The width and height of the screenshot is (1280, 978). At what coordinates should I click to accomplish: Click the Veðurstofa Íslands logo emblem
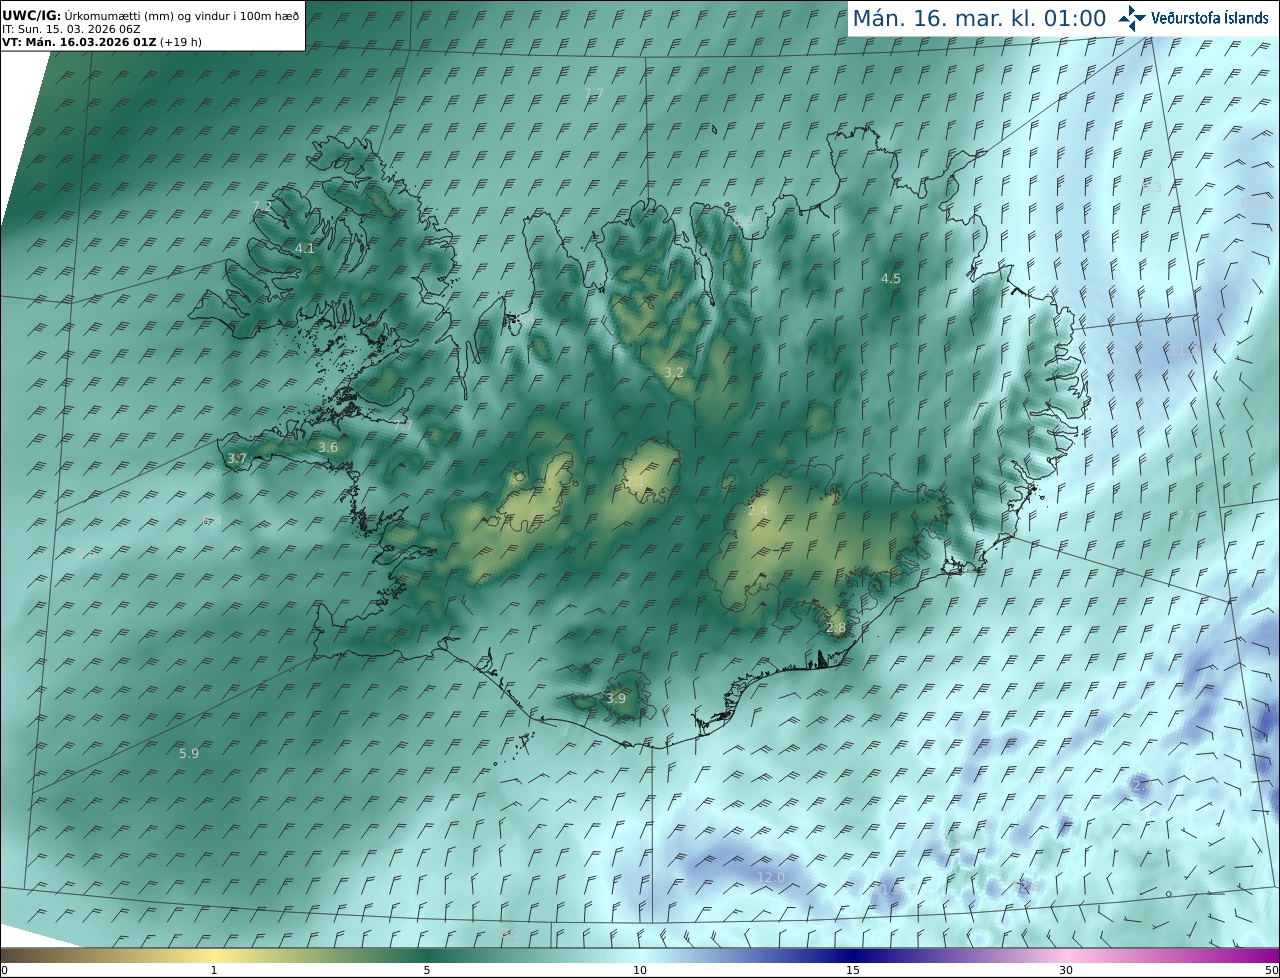coord(1132,18)
